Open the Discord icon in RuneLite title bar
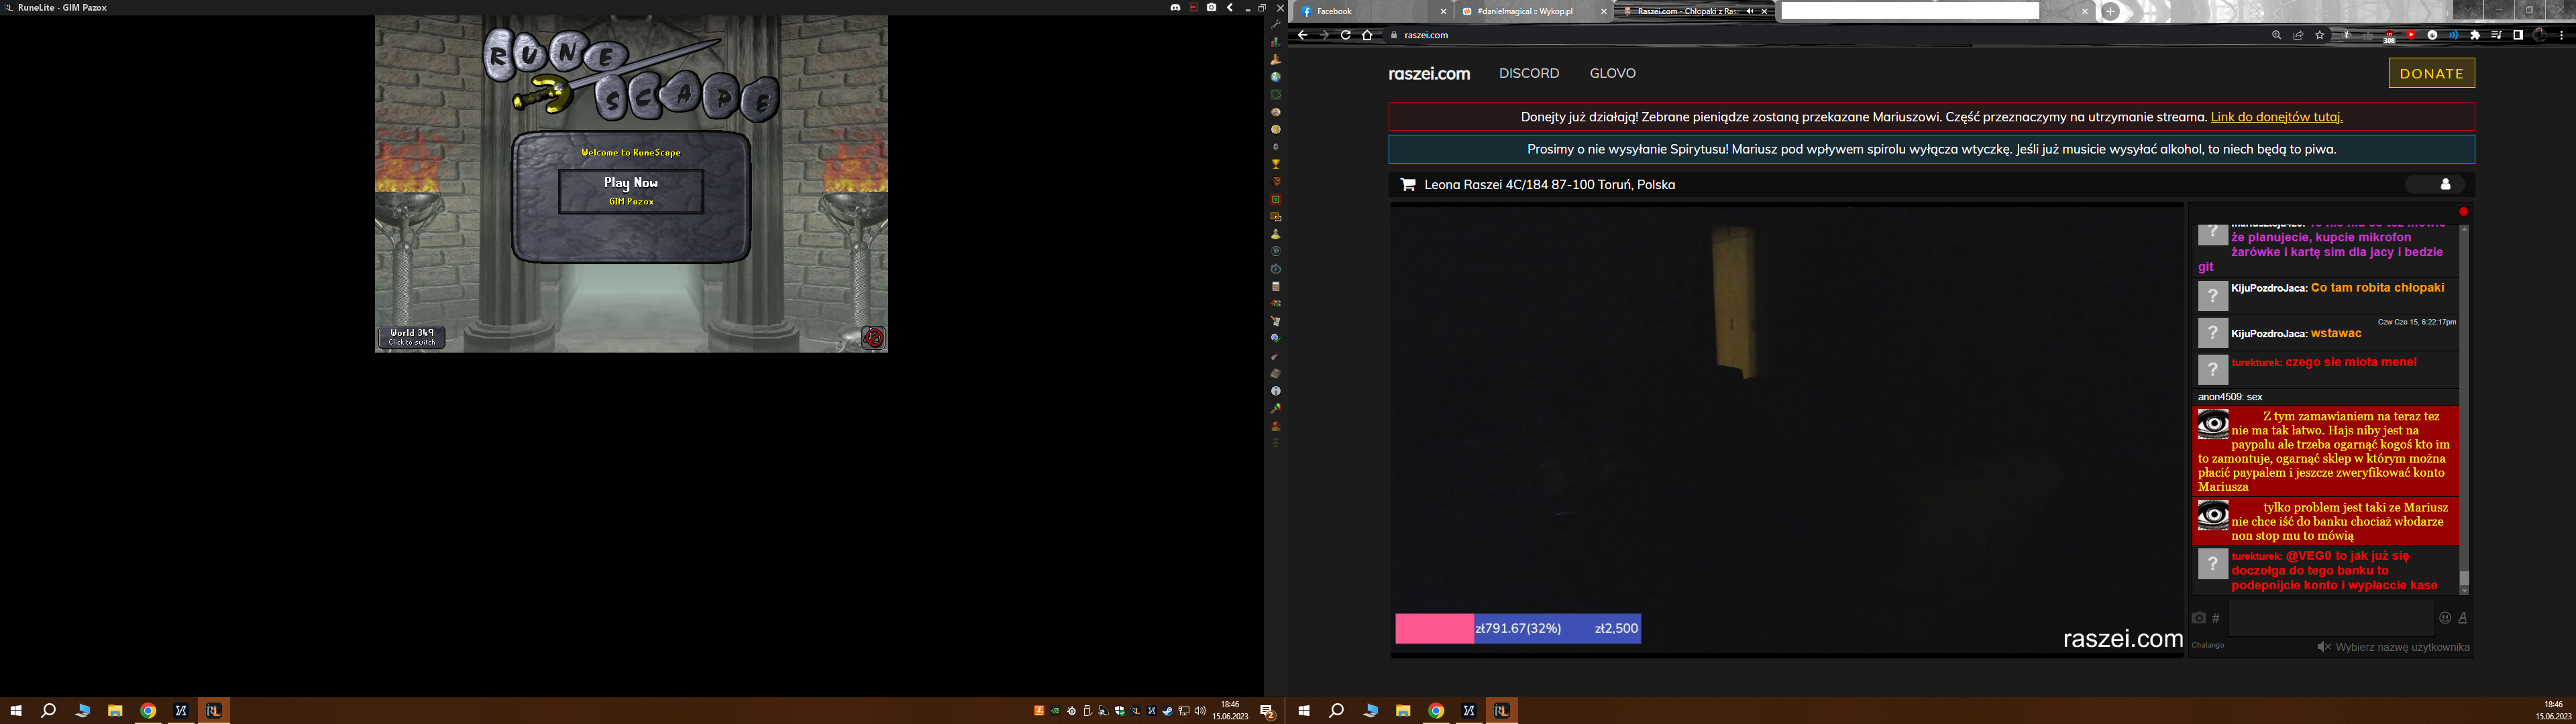The width and height of the screenshot is (2576, 724). tap(1175, 8)
